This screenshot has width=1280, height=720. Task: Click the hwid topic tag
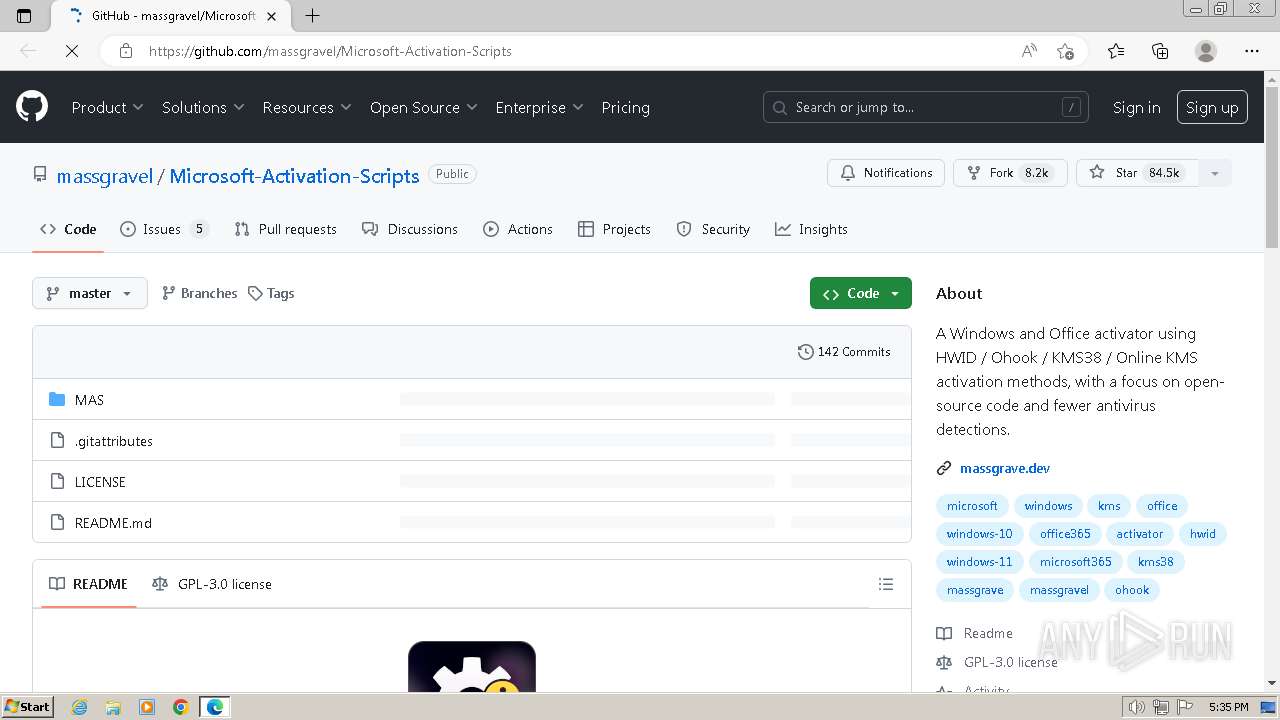[1203, 534]
